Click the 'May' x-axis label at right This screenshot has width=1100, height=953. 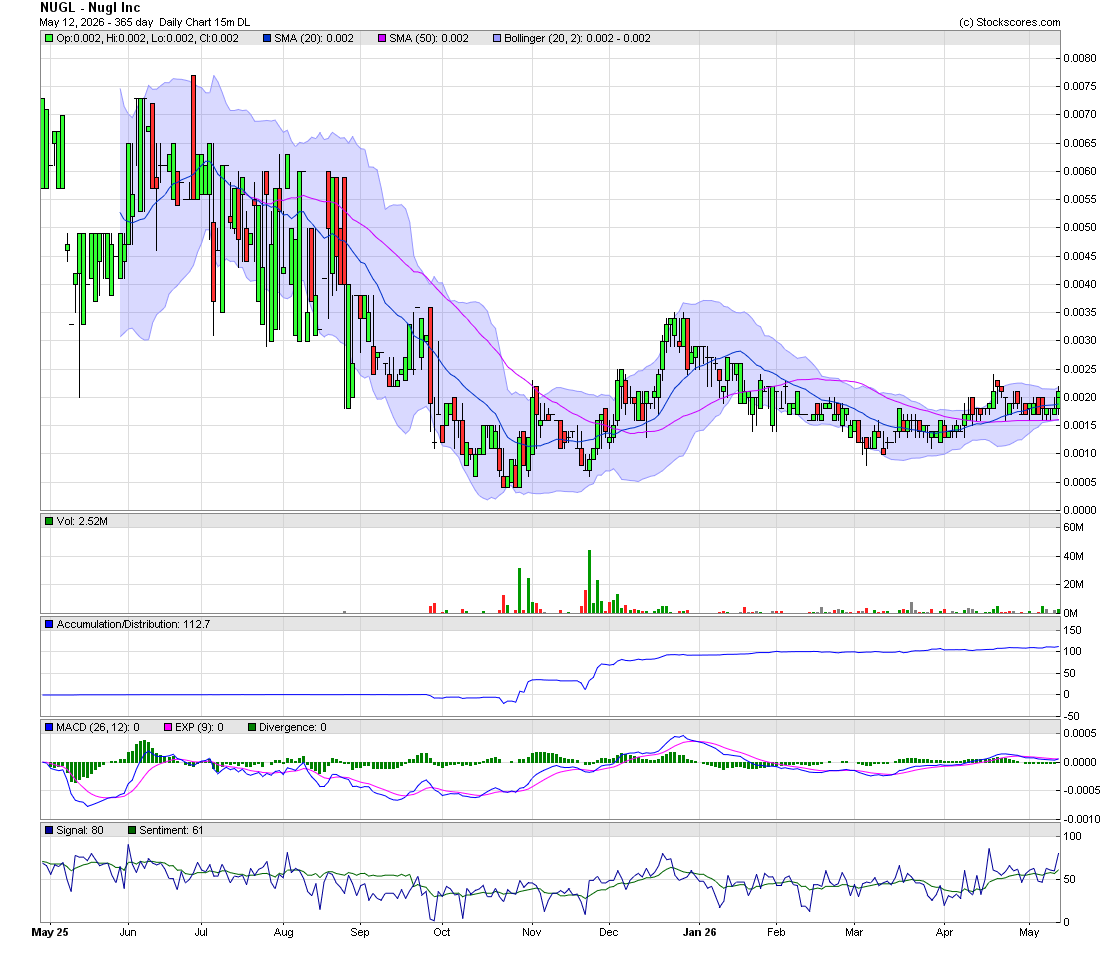point(1029,932)
